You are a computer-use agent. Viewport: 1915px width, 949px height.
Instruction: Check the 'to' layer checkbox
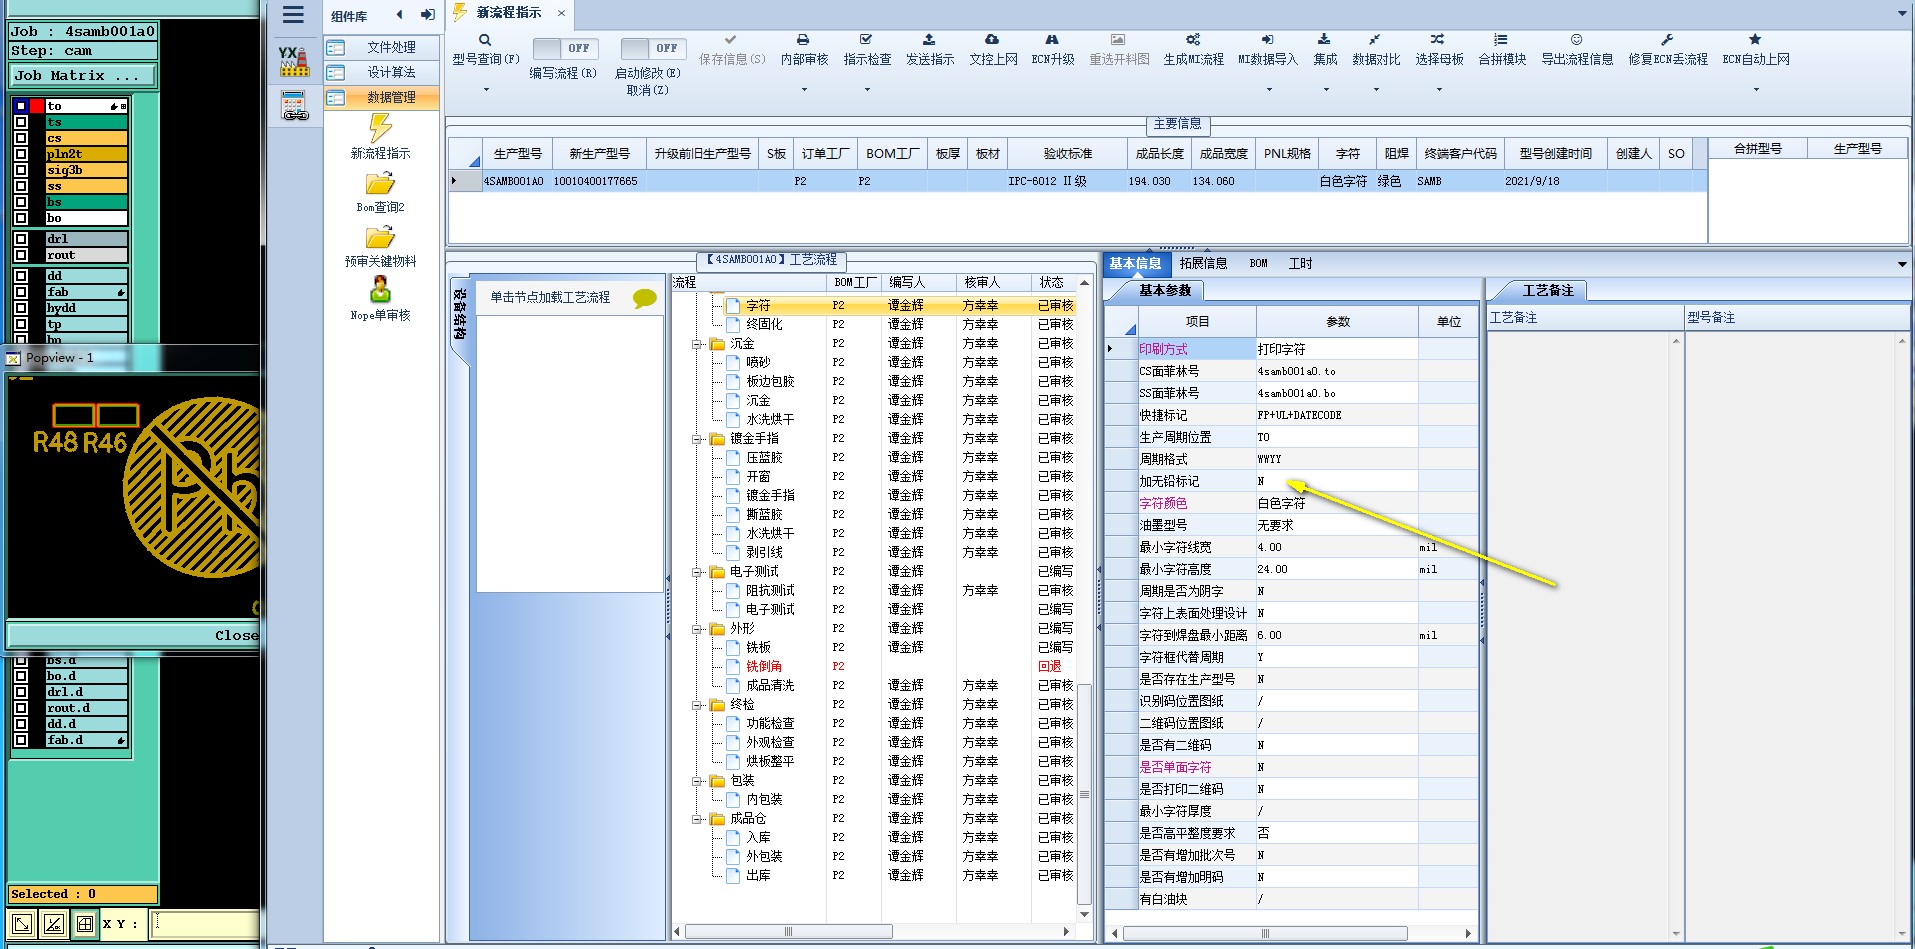tap(20, 106)
